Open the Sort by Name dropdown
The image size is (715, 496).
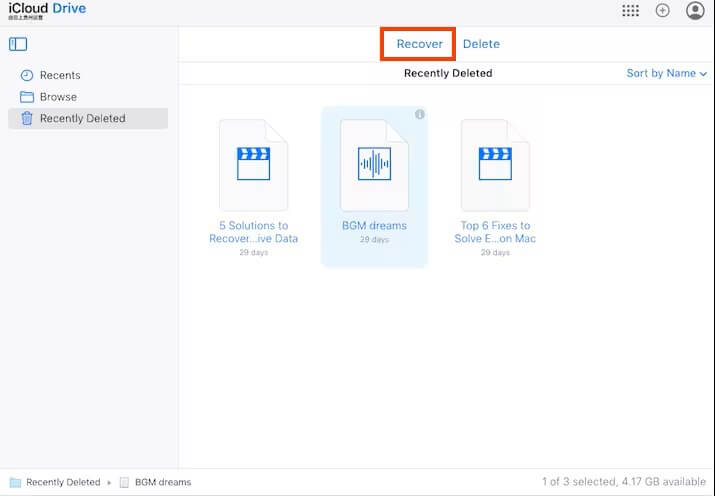pyautogui.click(x=661, y=73)
